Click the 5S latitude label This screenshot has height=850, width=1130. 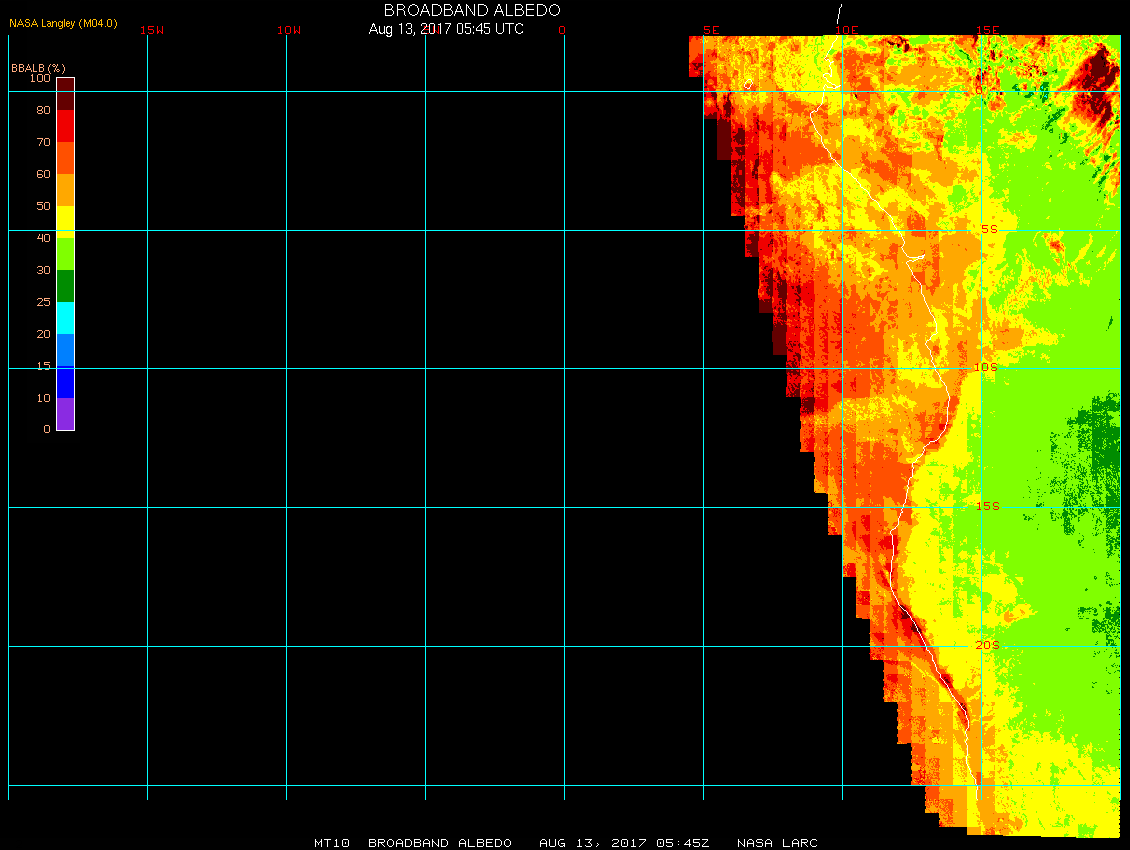[x=988, y=229]
